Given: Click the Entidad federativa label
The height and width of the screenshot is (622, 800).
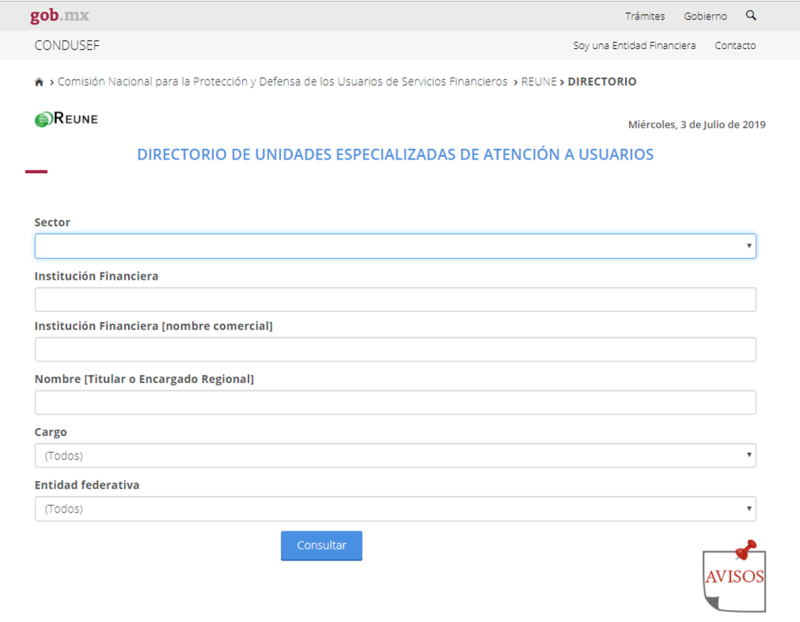Looking at the screenshot, I should click(x=87, y=485).
